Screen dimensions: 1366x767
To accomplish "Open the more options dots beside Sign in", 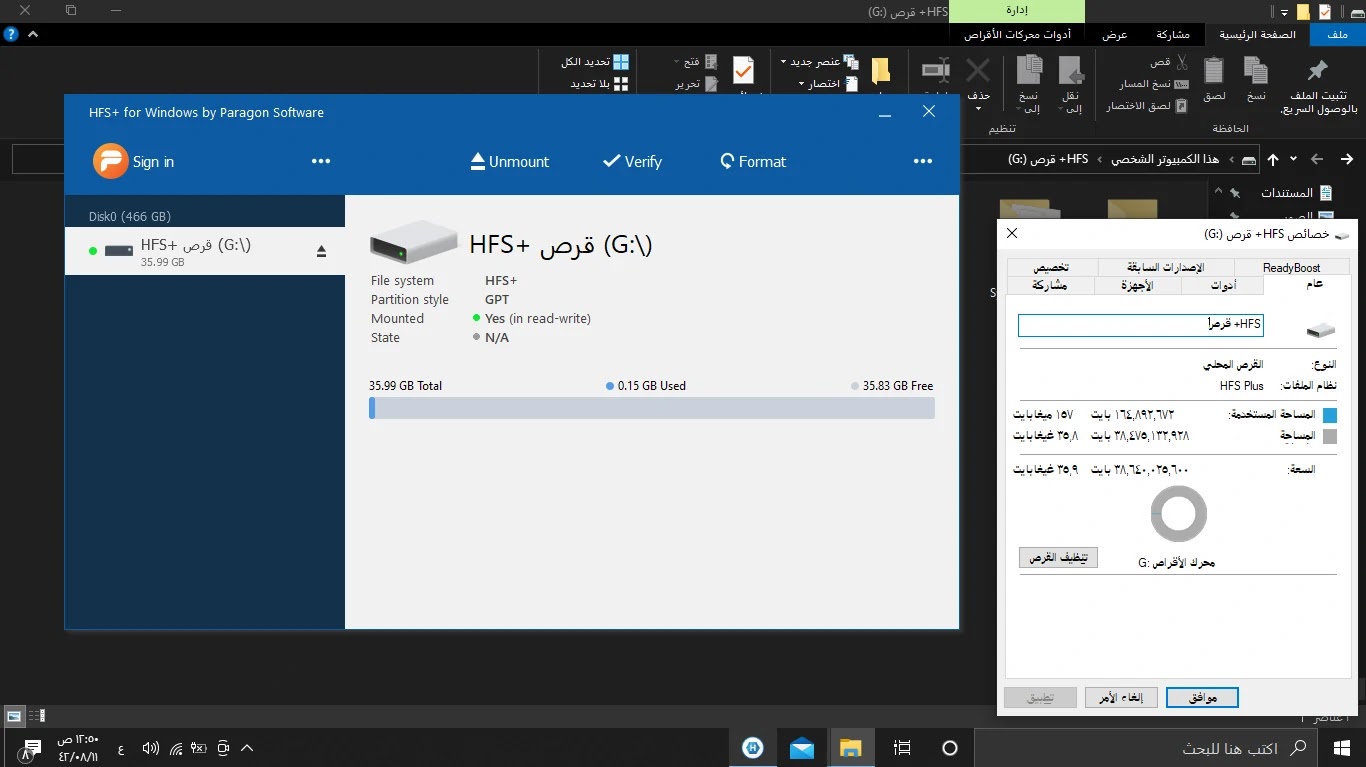I will coord(321,161).
